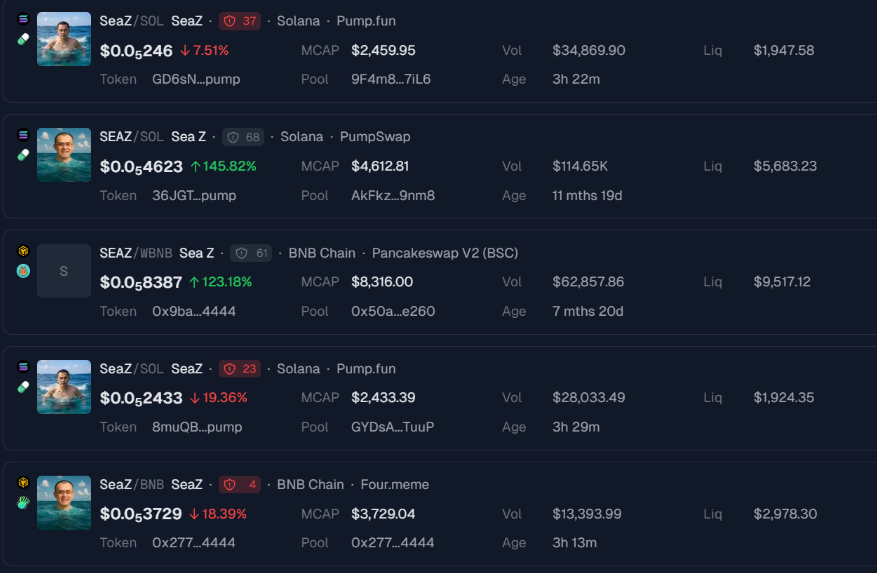
Task: Open placeholder S thumbnail for SEAZ/WBNB
Action: pos(64,271)
